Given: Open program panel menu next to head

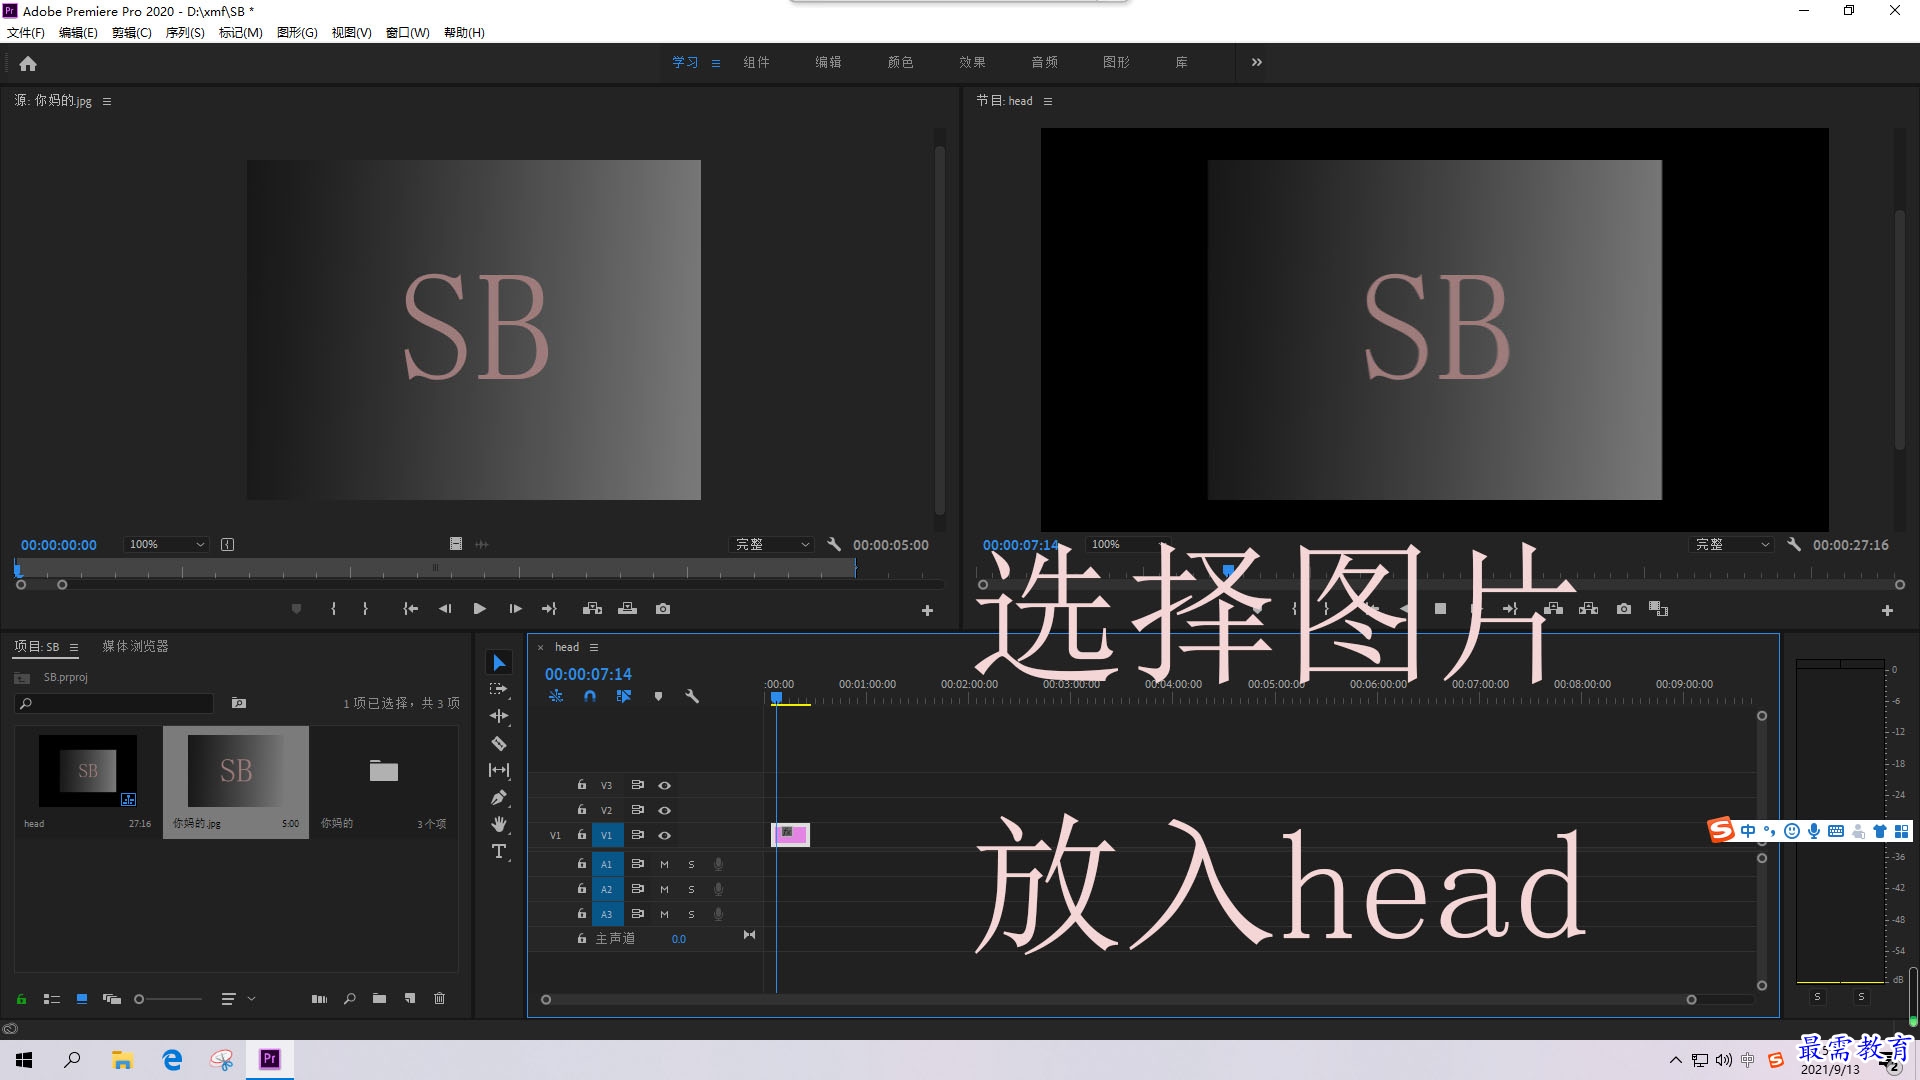Looking at the screenshot, I should [1048, 101].
